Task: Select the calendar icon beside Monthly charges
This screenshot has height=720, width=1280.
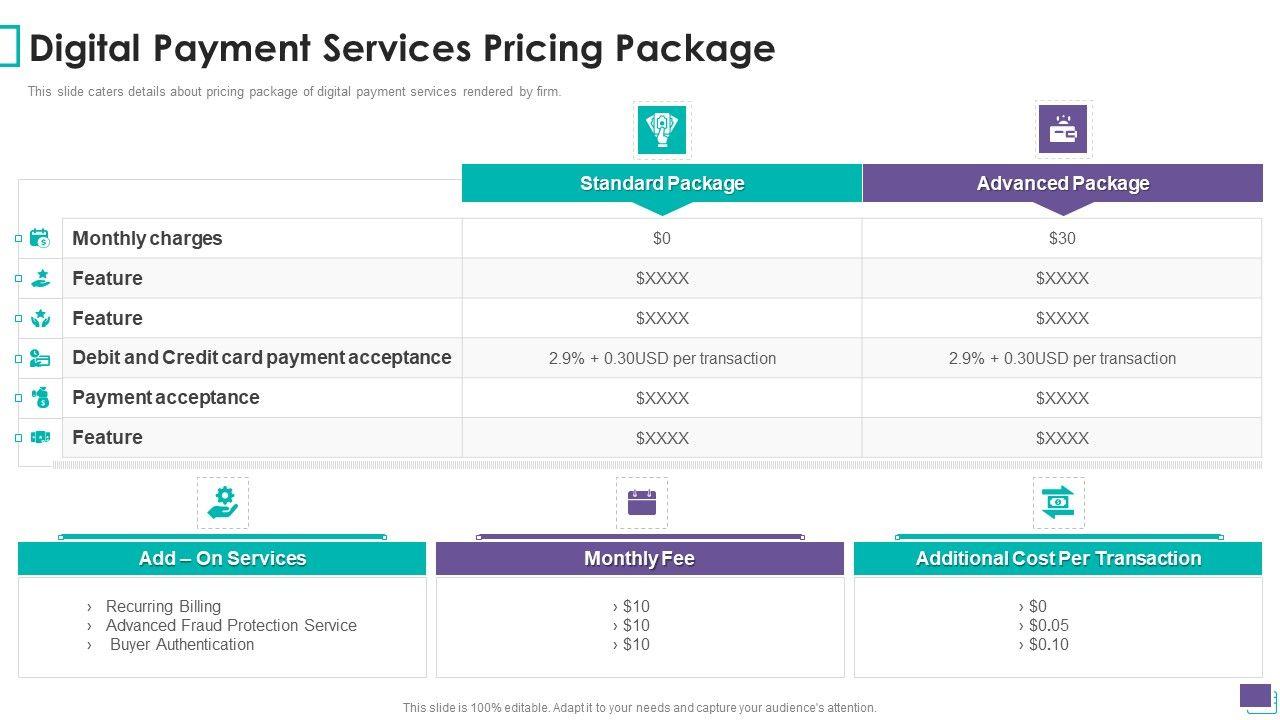Action: [40, 238]
